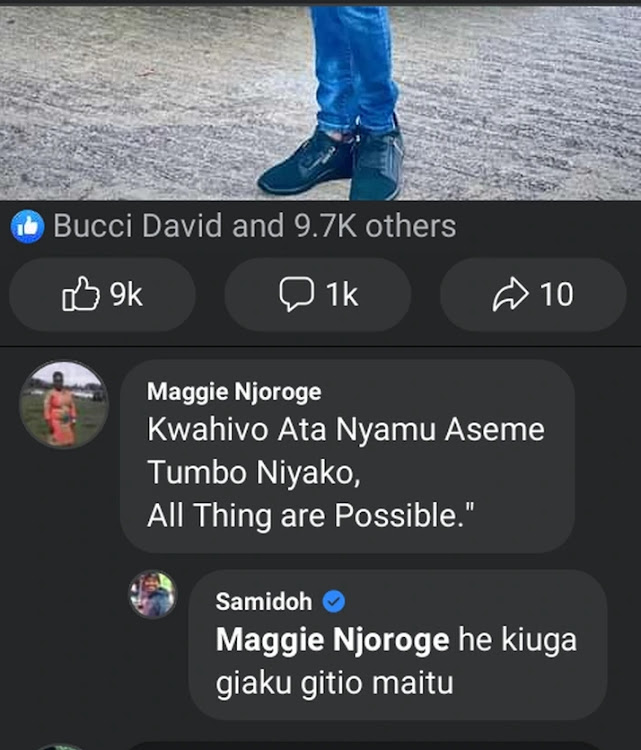Tap the 1k comments button
641x750 pixels.
(x=318, y=294)
